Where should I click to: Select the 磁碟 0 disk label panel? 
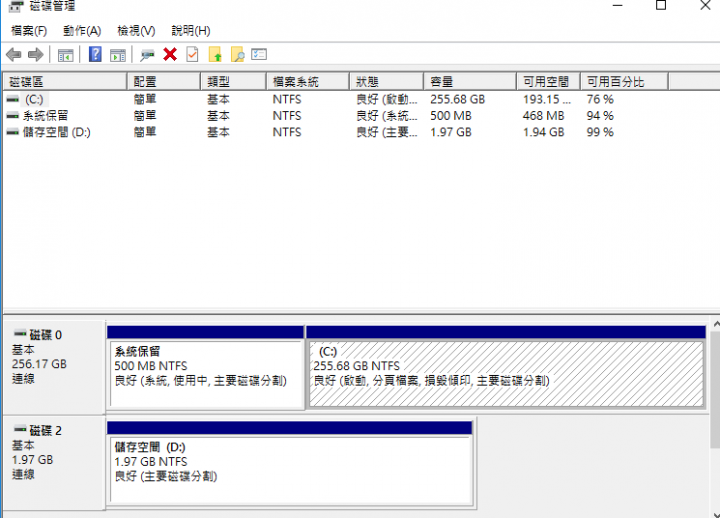(54, 367)
